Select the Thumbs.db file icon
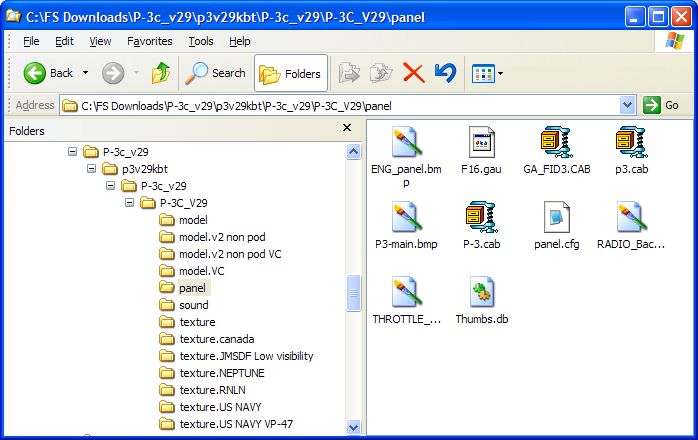The image size is (698, 440). point(481,292)
